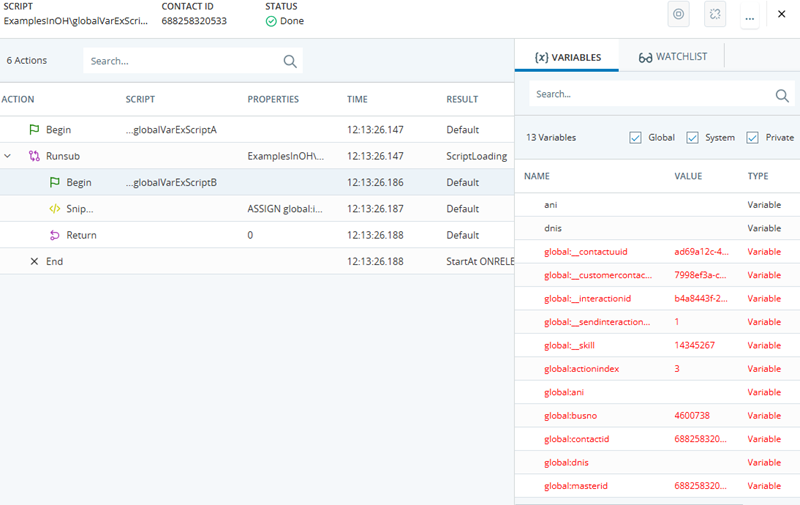Sort variables by the NAME column header
The height and width of the screenshot is (505, 800).
(537, 176)
